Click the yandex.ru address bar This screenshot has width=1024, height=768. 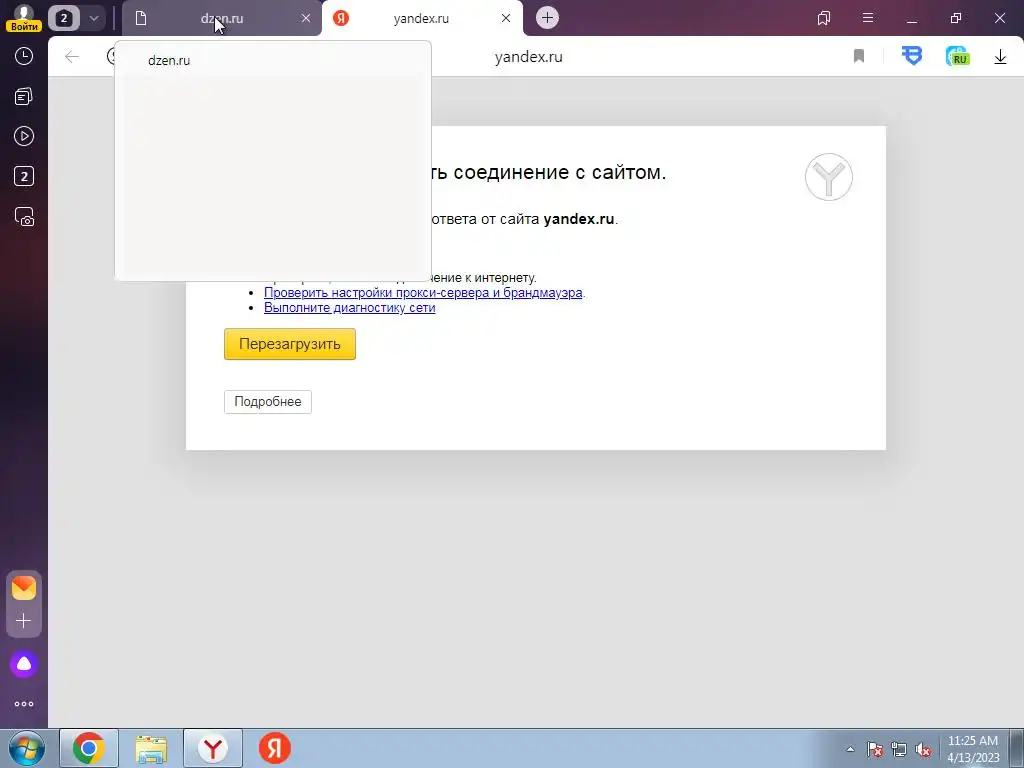pos(528,57)
